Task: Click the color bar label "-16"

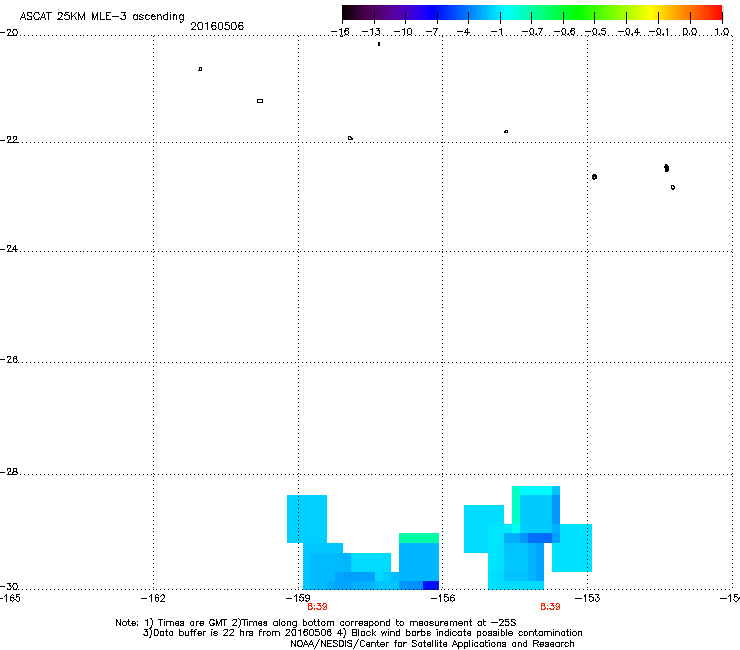Action: pyautogui.click(x=340, y=32)
